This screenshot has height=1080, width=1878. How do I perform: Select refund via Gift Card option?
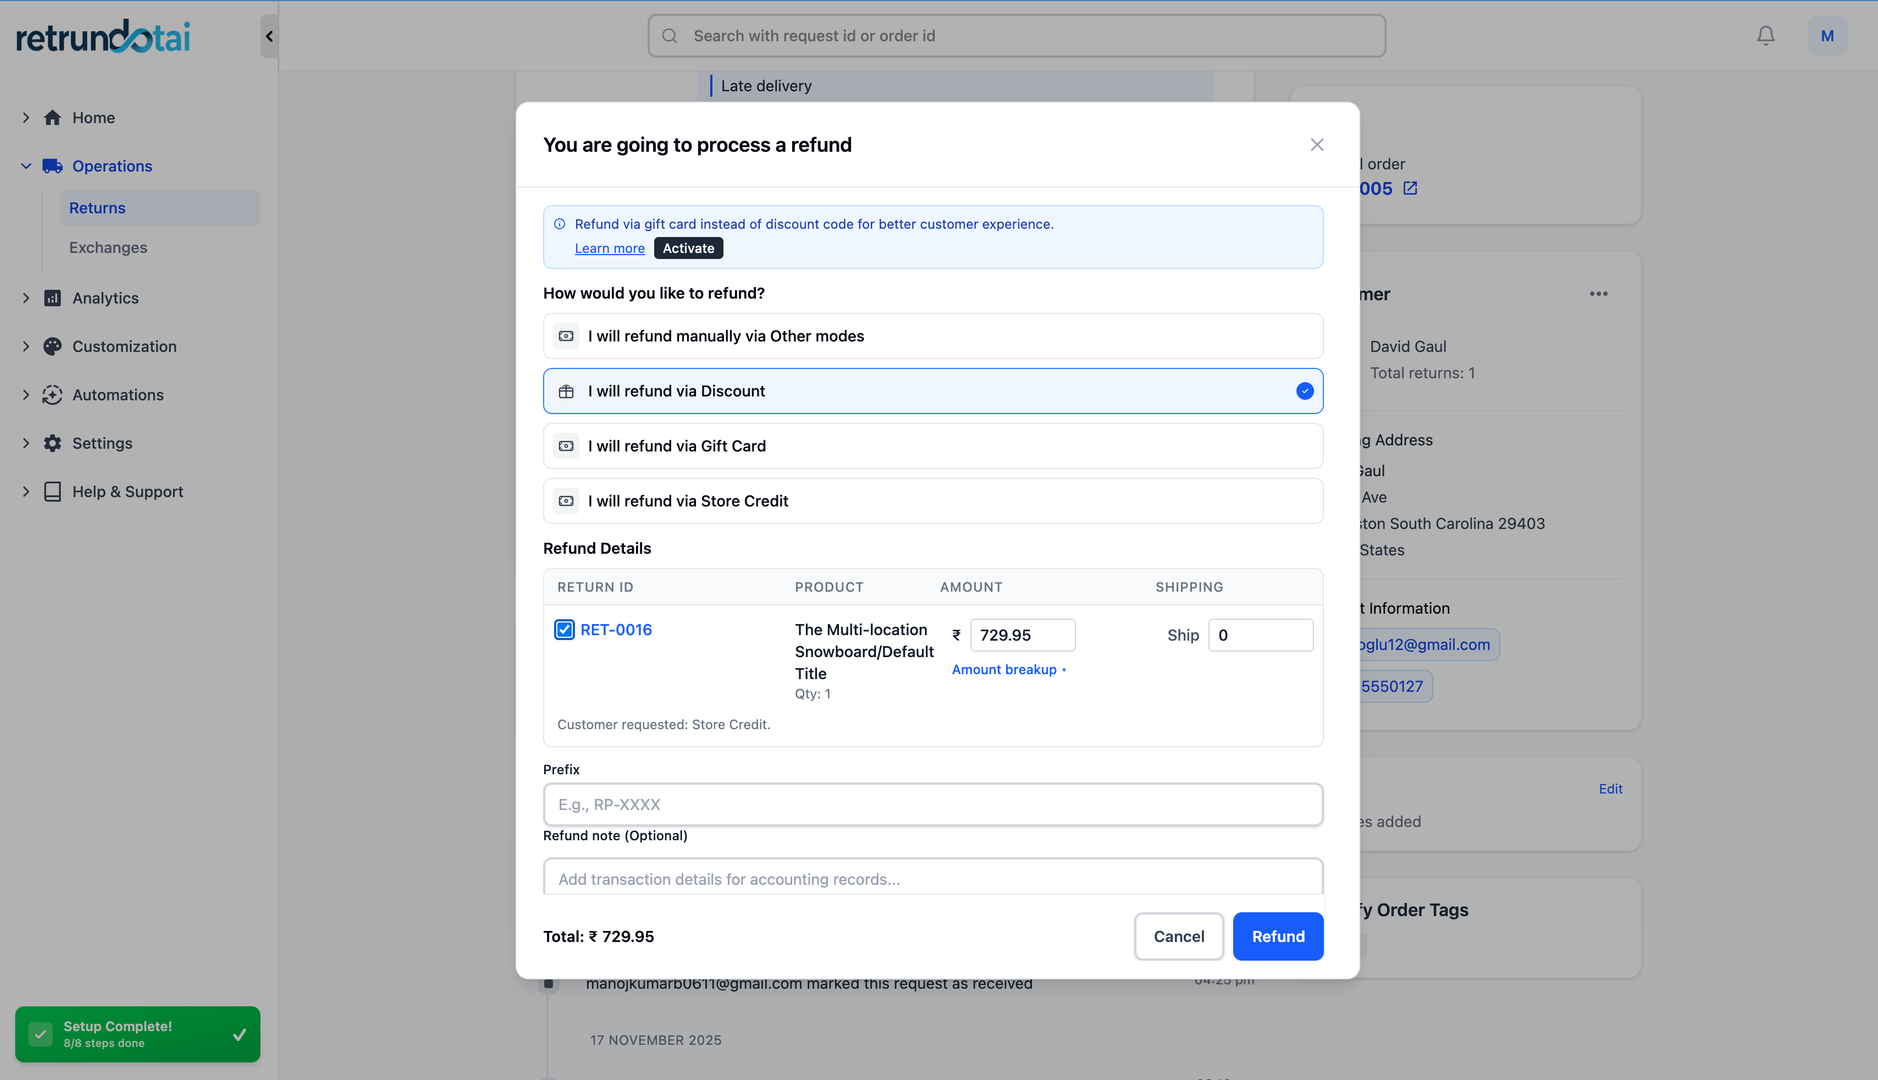point(932,446)
